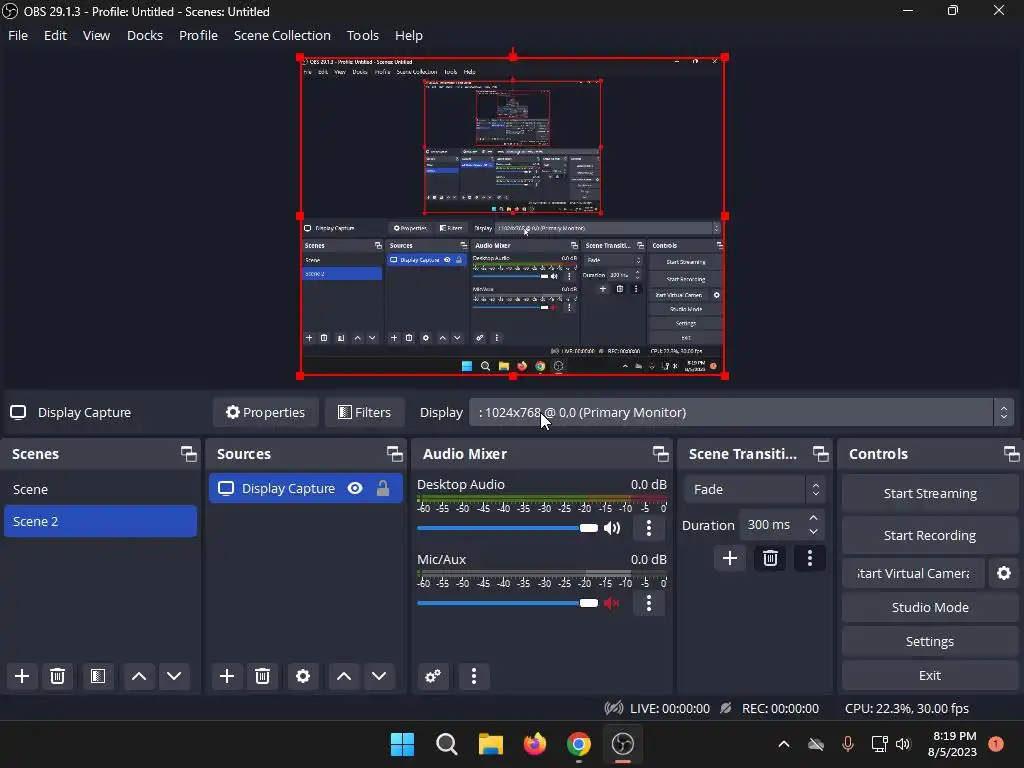
Task: Remove scene transition with trash icon
Action: 770,558
